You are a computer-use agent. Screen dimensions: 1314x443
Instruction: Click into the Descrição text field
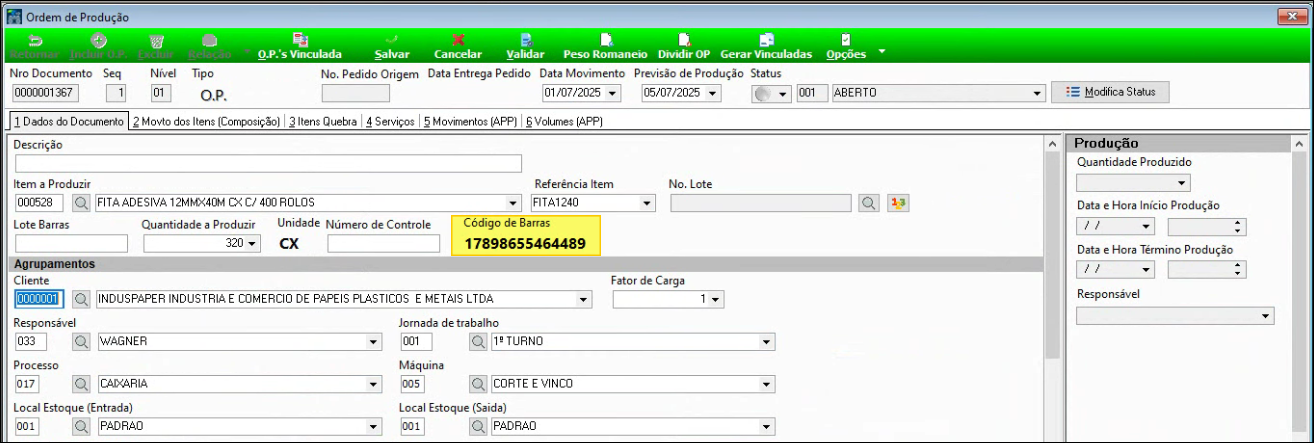[x=268, y=164]
